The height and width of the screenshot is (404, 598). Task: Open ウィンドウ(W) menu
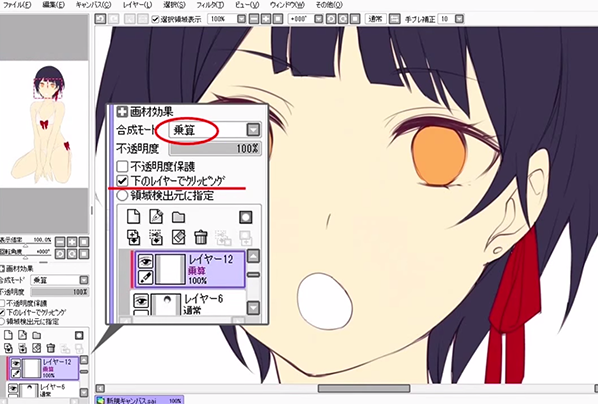coord(287,5)
